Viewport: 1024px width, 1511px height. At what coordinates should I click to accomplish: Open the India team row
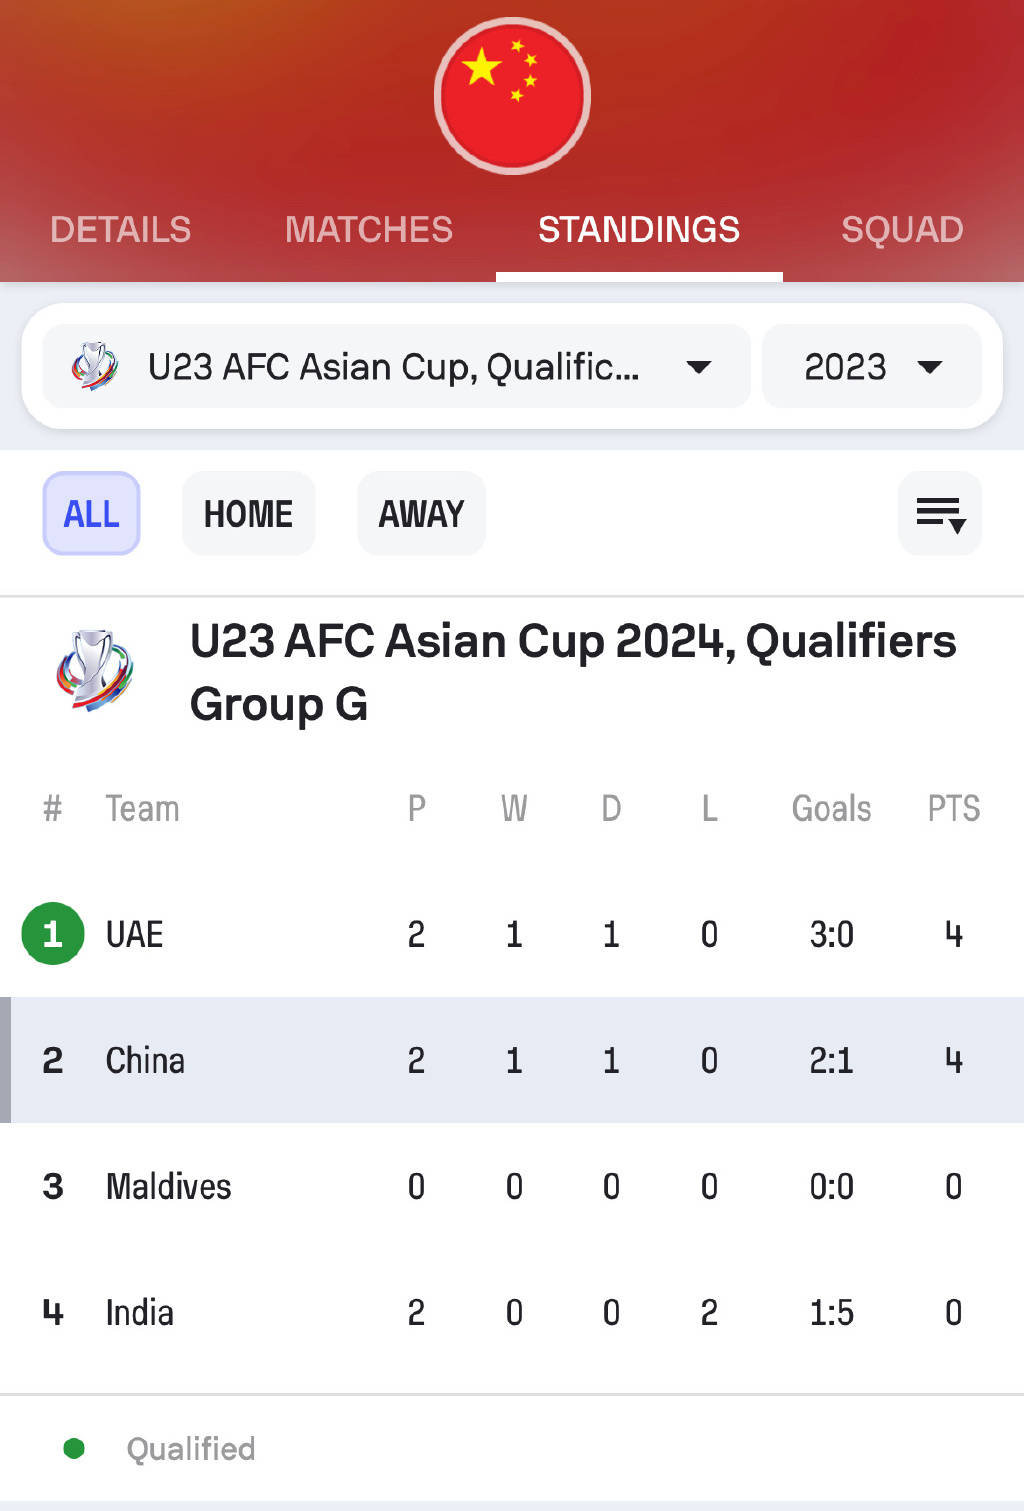coord(512,1312)
